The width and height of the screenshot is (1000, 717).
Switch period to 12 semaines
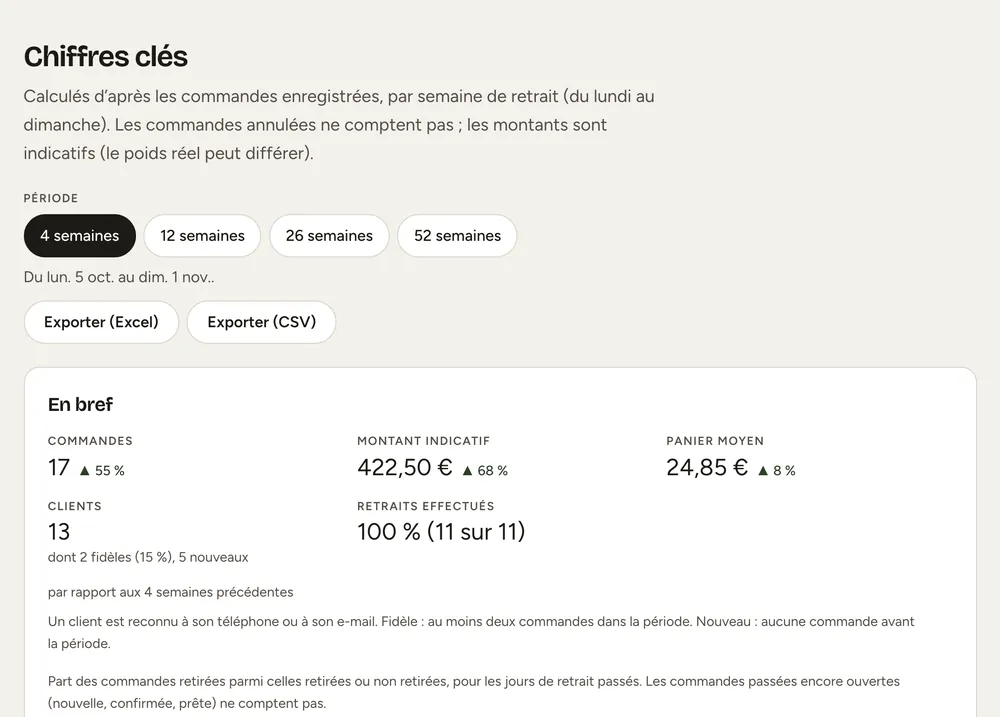click(202, 236)
